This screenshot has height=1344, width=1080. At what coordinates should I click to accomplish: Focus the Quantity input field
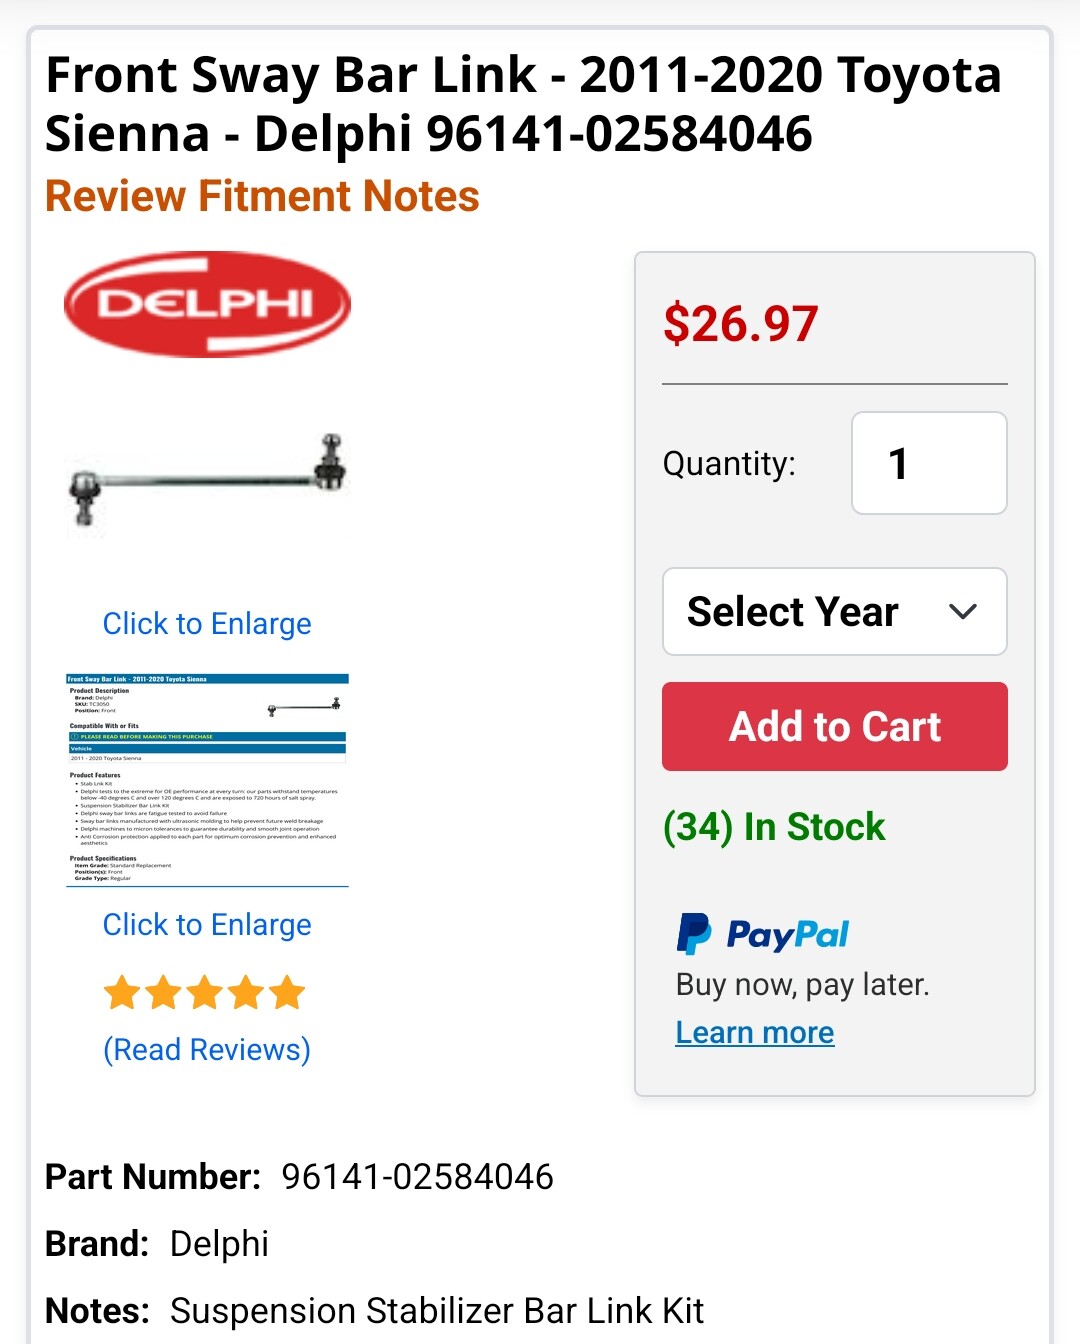[x=928, y=463]
